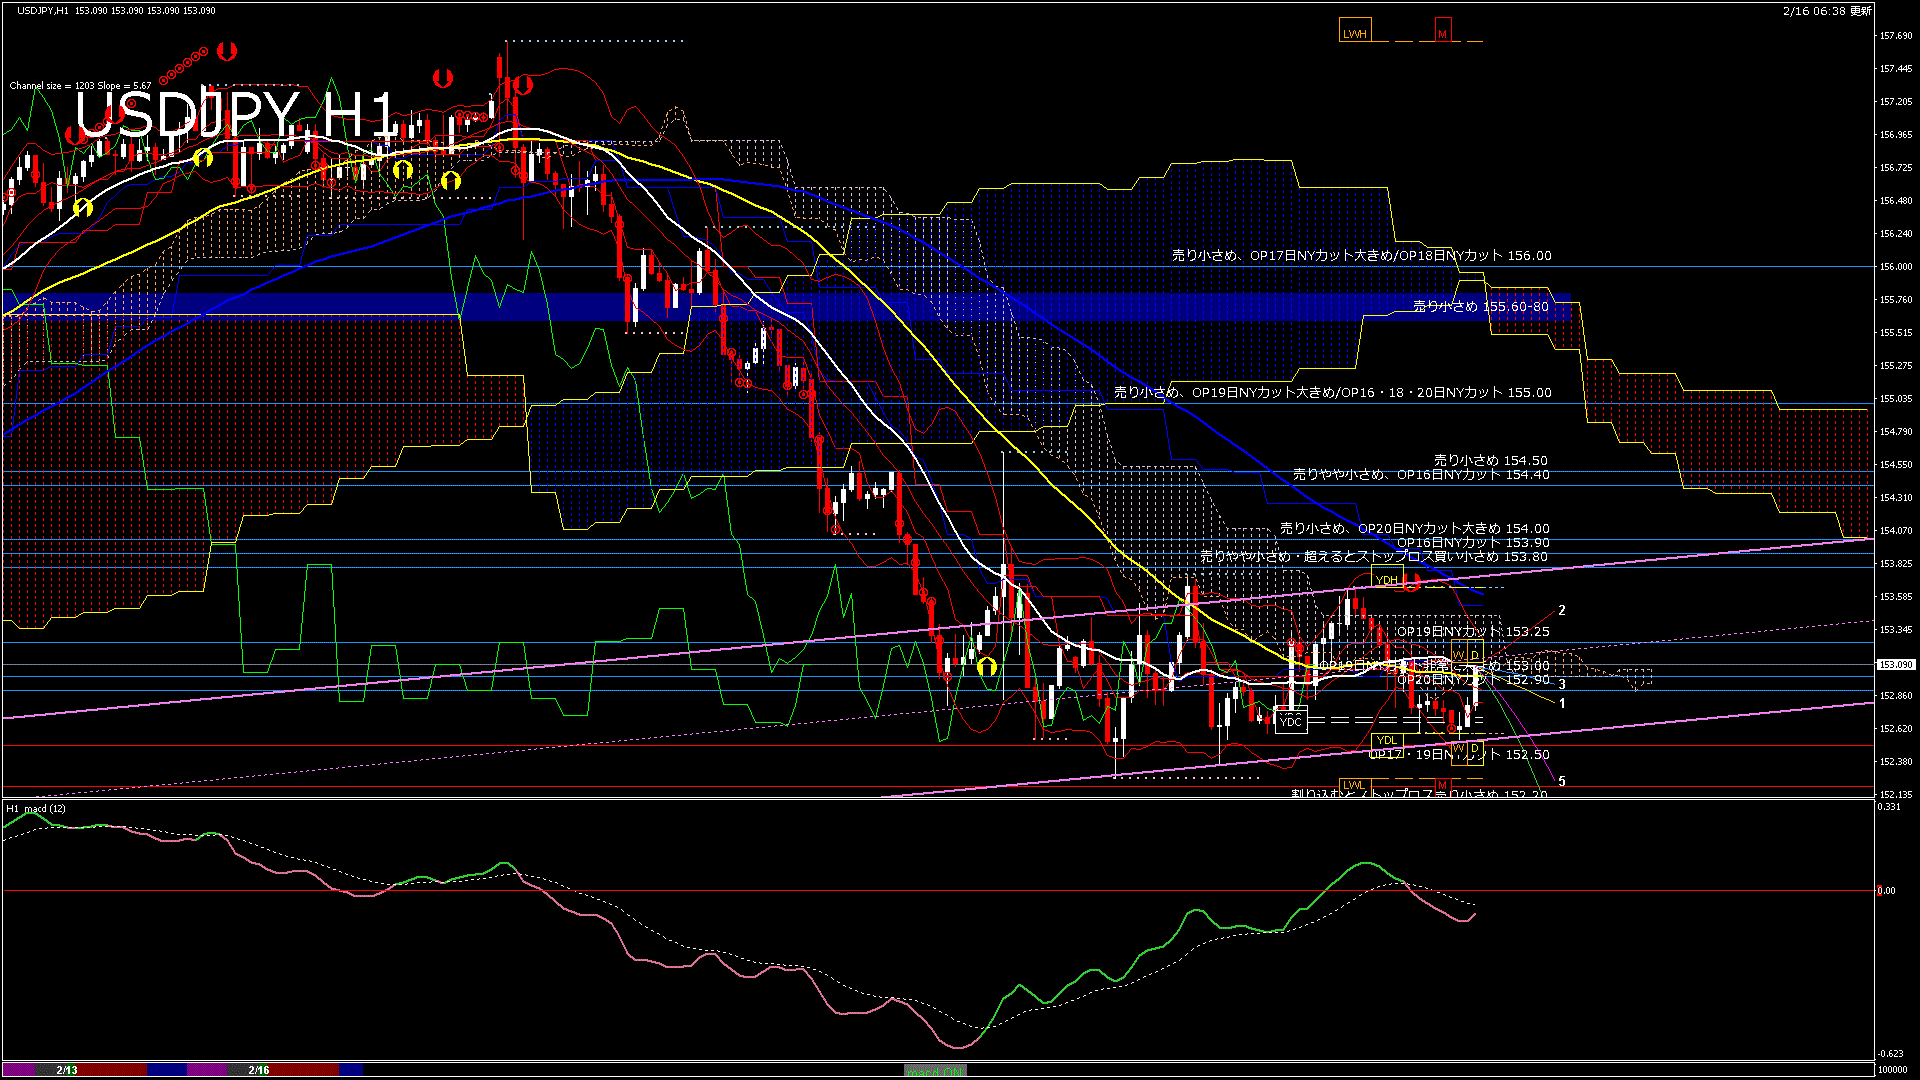The width and height of the screenshot is (1920, 1080).
Task: Click the OP19日NYカット 153.25 label
Action: click(x=1472, y=632)
